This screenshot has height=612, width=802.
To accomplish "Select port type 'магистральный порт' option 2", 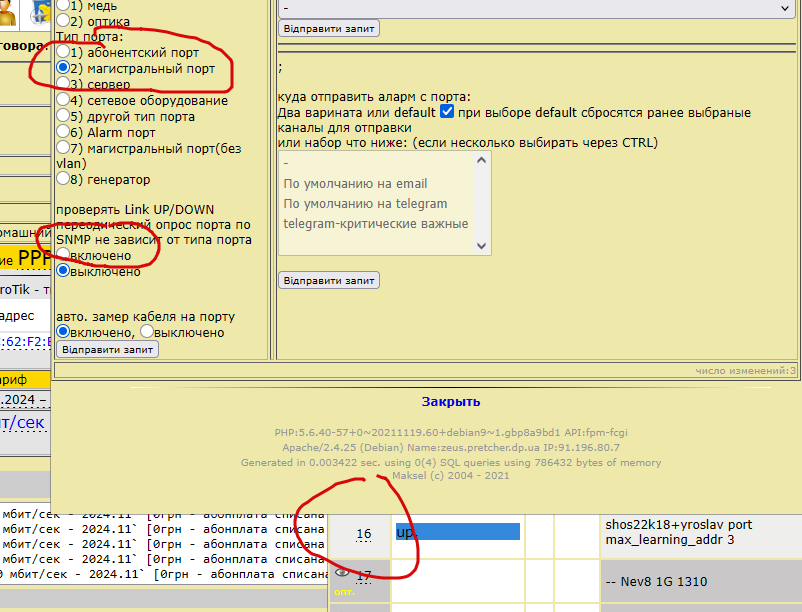I will coord(63,67).
